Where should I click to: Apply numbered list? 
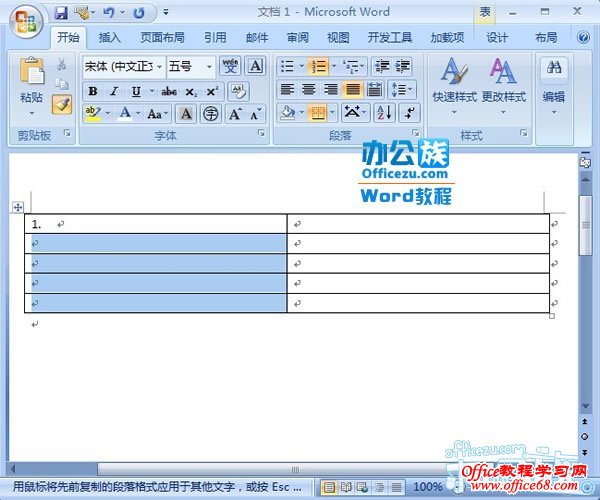tap(318, 66)
